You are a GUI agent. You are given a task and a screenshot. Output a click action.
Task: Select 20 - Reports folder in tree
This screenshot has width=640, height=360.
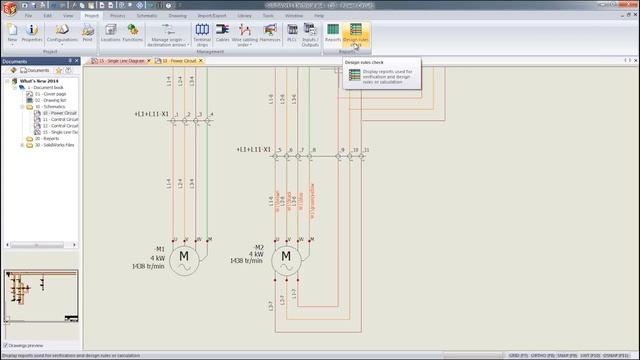[x=43, y=139]
